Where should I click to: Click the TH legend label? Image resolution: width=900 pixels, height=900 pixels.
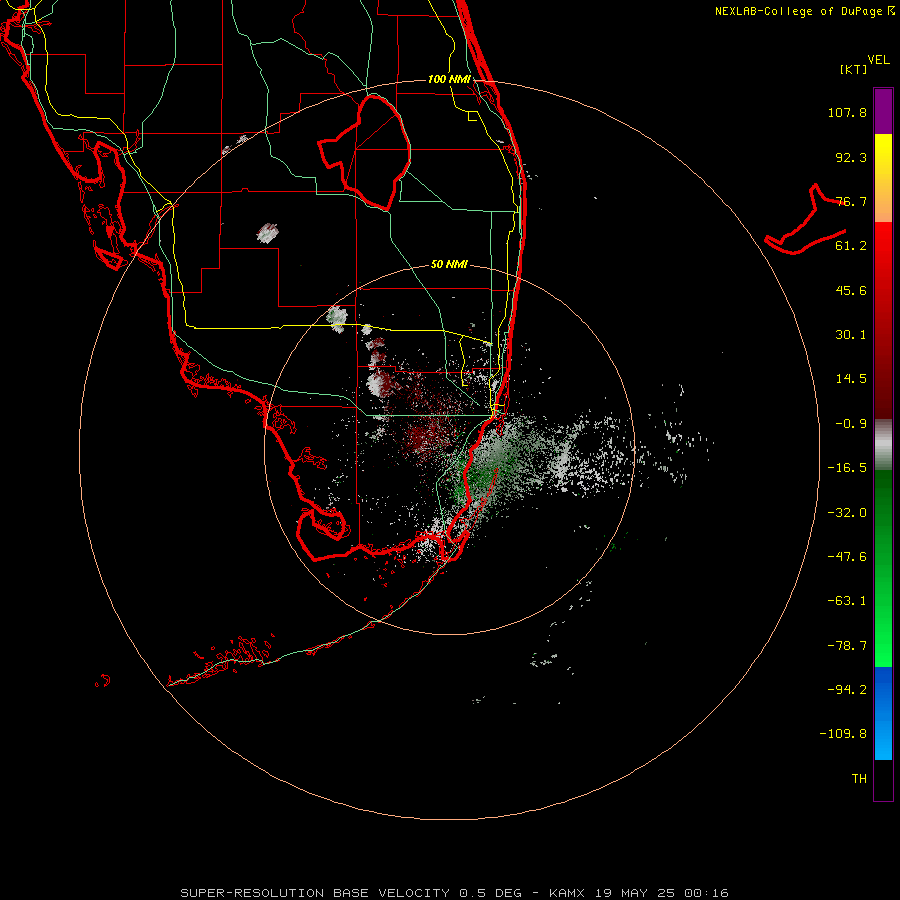tap(859, 779)
